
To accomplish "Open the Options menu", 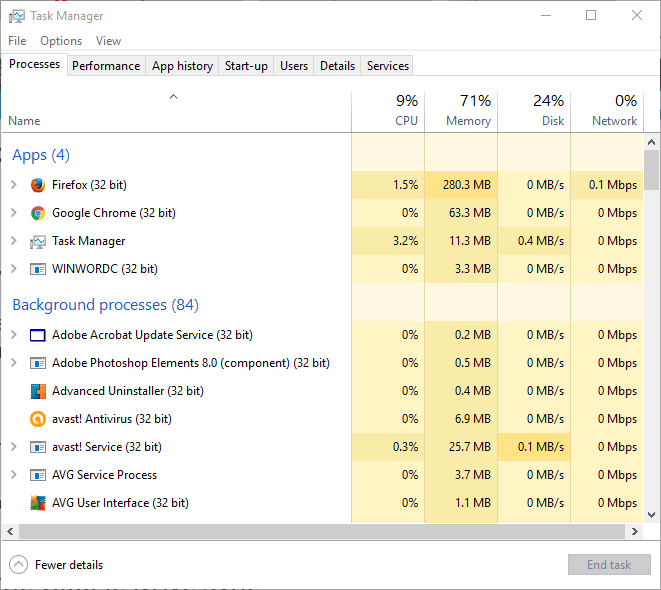I will (61, 41).
